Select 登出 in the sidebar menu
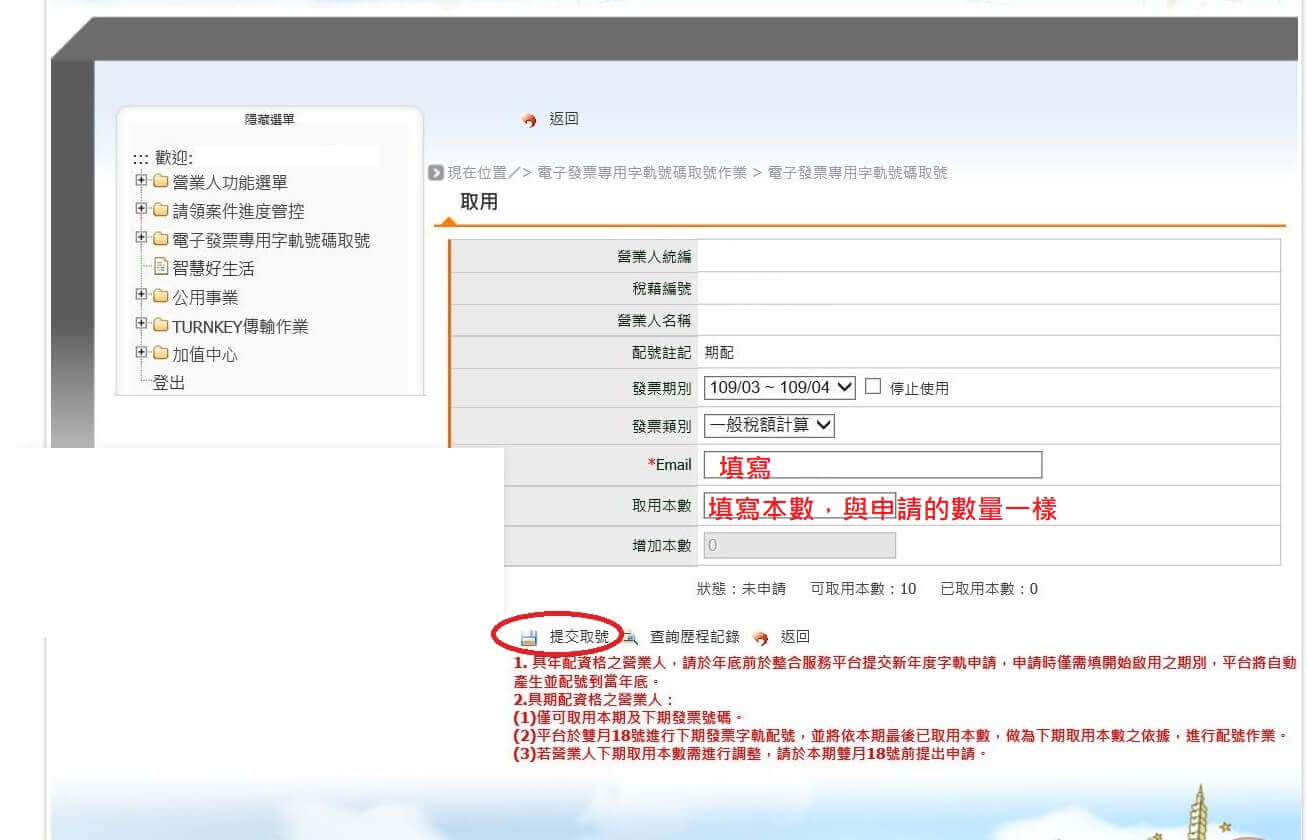The image size is (1308, 840). [168, 383]
